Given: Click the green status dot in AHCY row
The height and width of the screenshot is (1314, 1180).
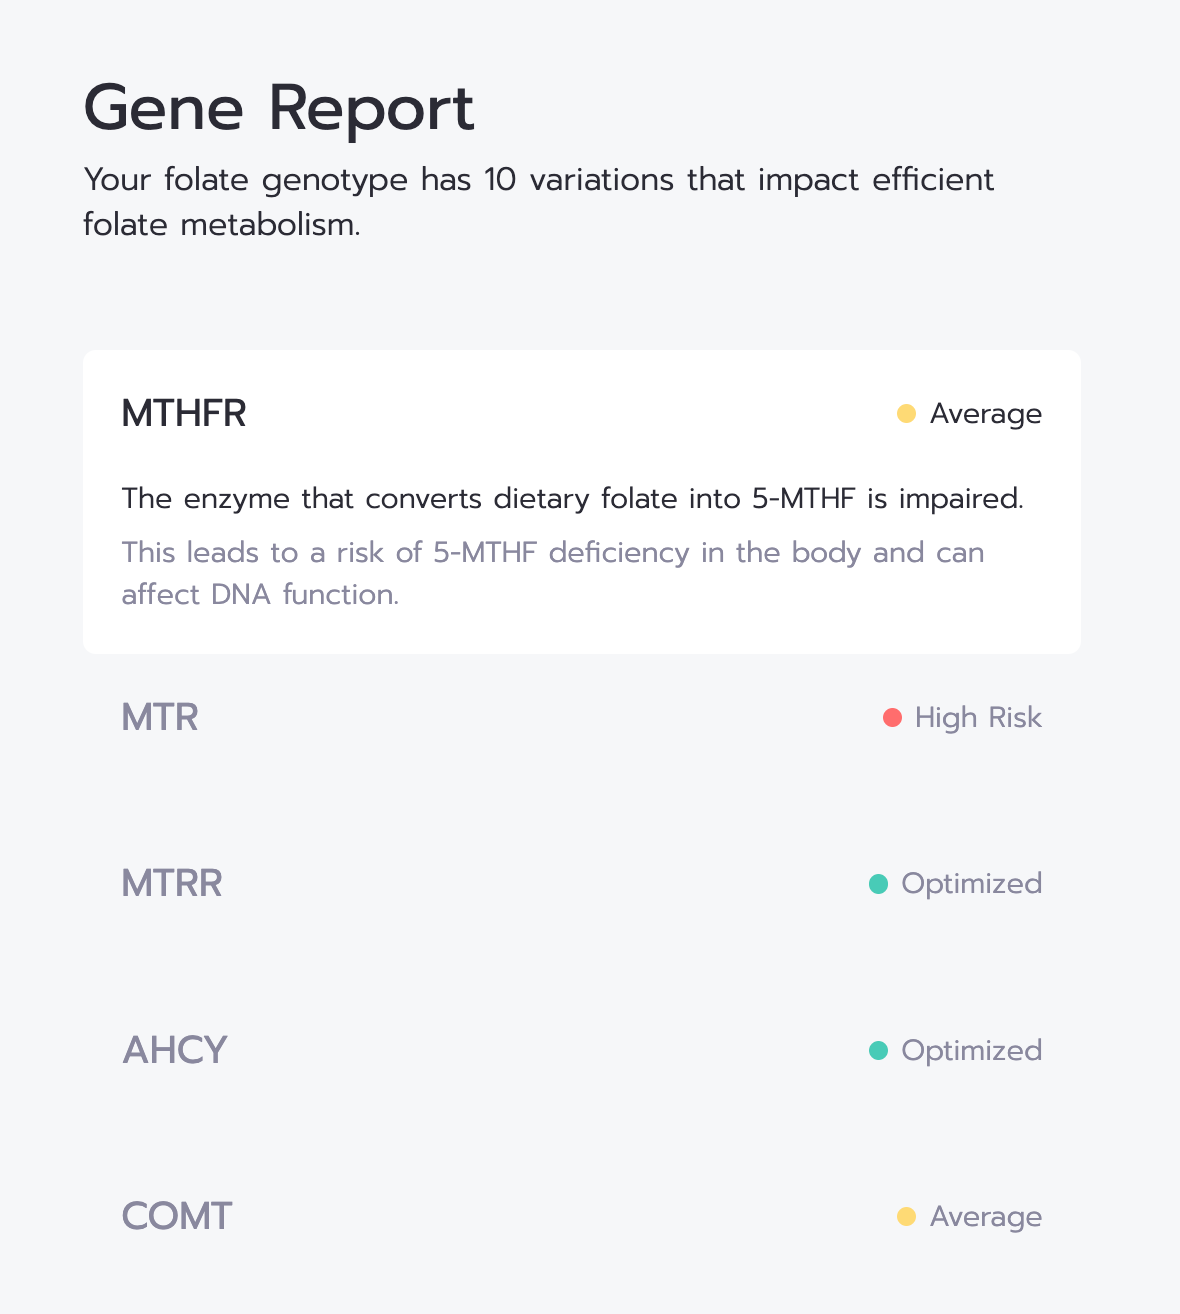Looking at the screenshot, I should tap(878, 1051).
